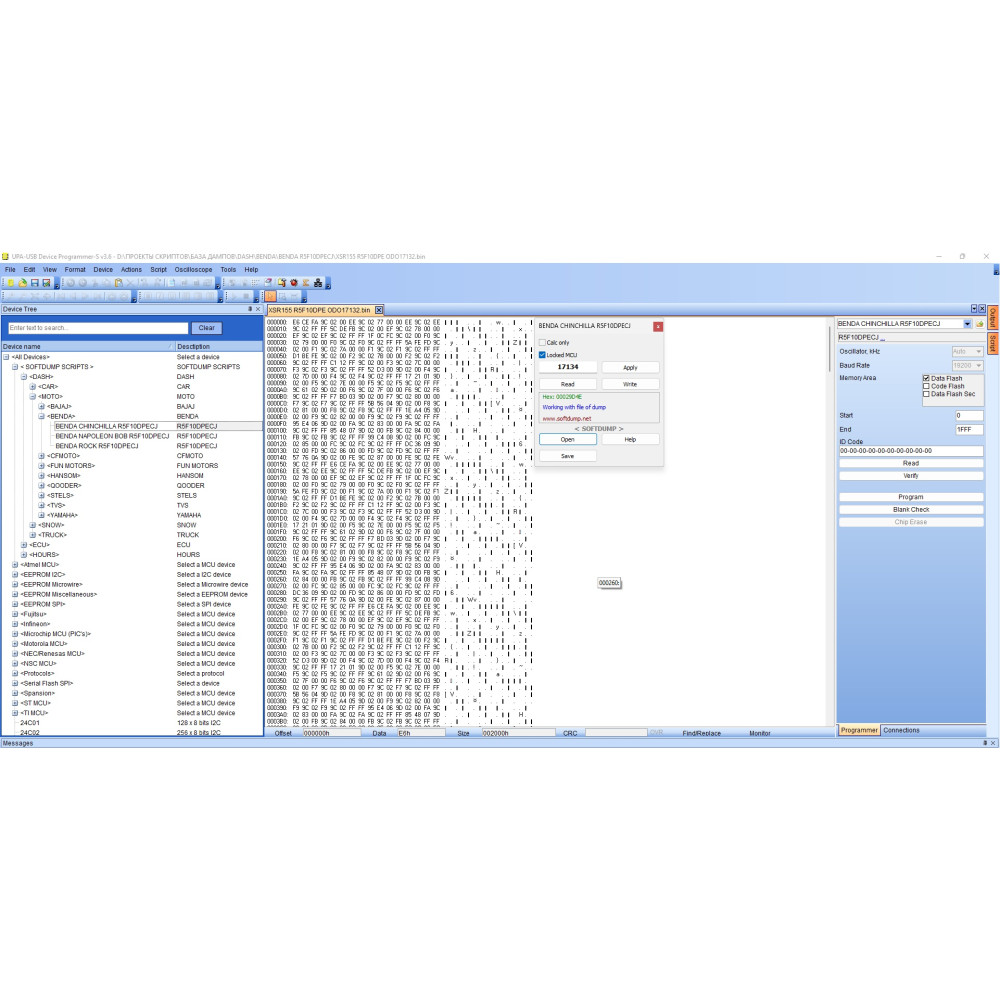Expand the YAMAHA tree node
The image size is (1000, 1000).
41,515
